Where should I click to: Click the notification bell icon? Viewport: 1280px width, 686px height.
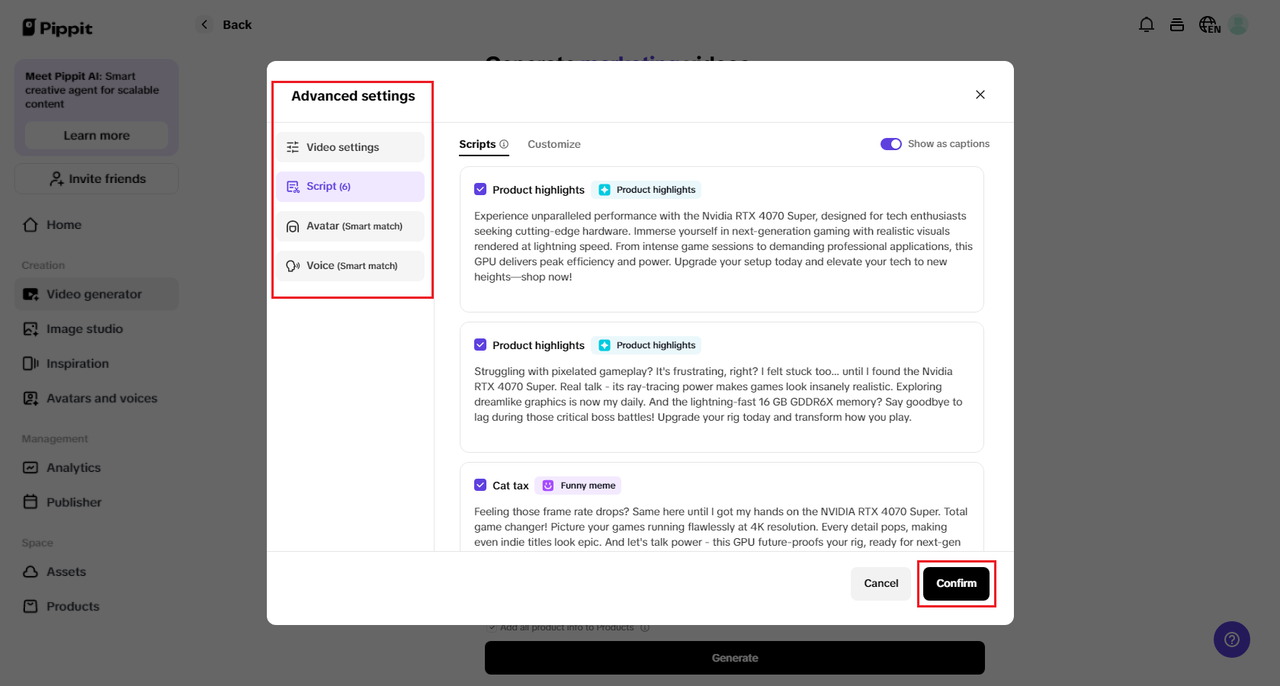pos(1146,24)
